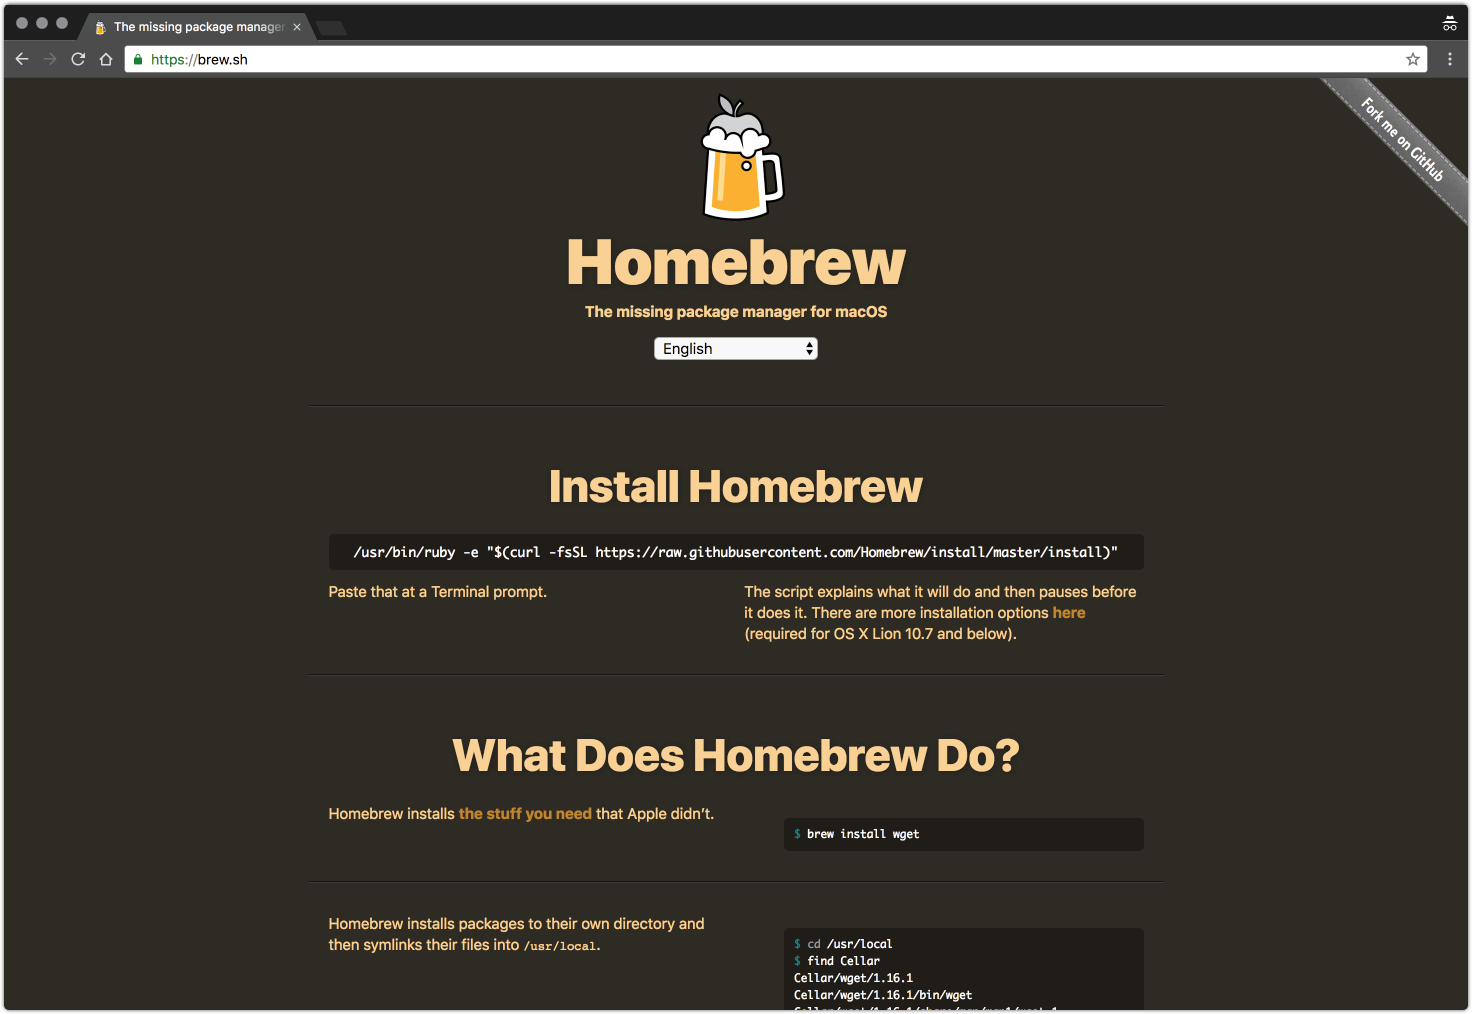The width and height of the screenshot is (1472, 1014).
Task: Click the 'brew install wget' code block
Action: [x=964, y=834]
